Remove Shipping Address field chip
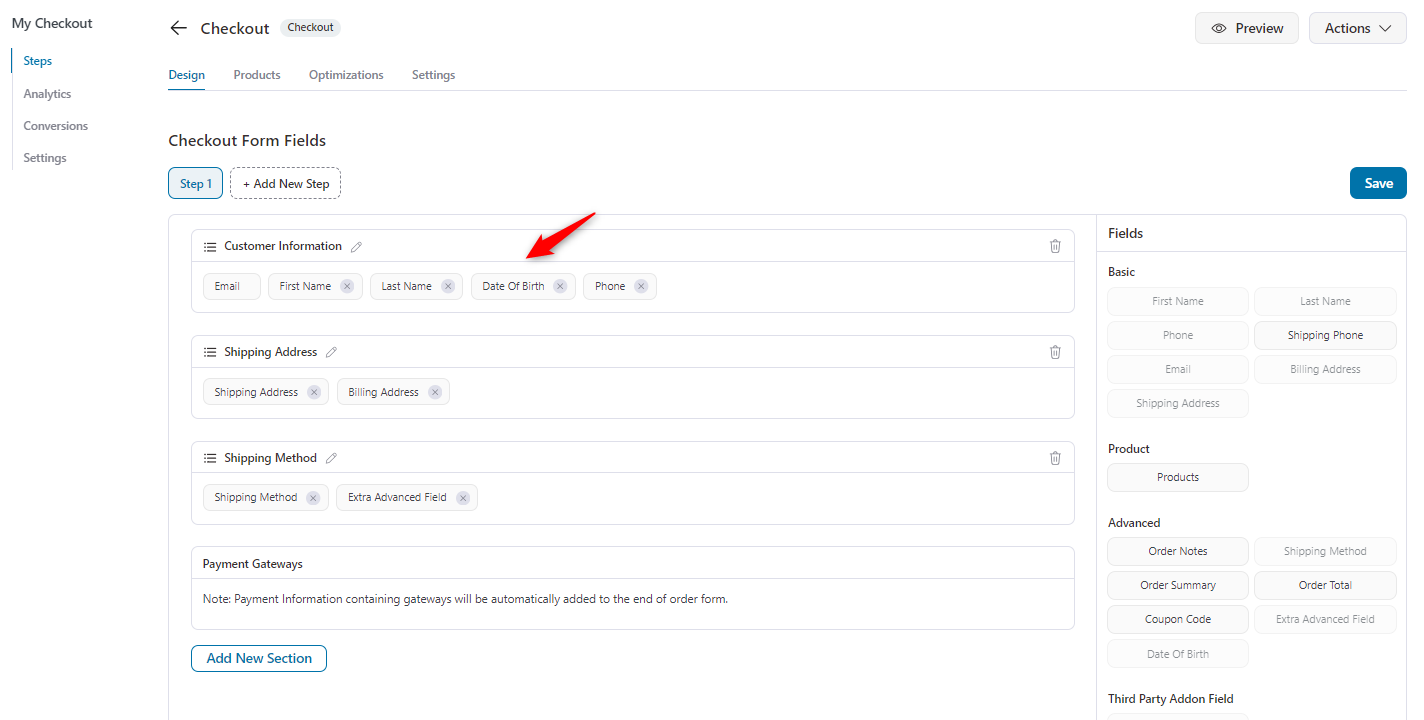Screen dimensions: 1424x720 [x=314, y=392]
